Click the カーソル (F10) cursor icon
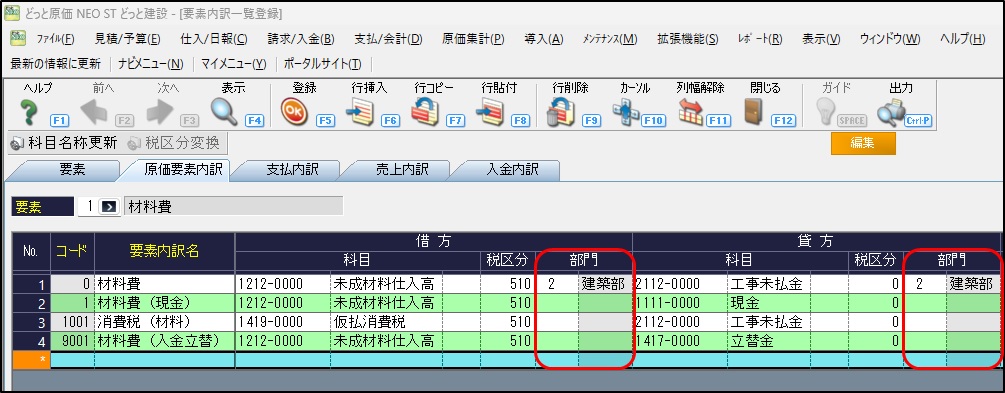The image size is (1005, 393). 625,113
